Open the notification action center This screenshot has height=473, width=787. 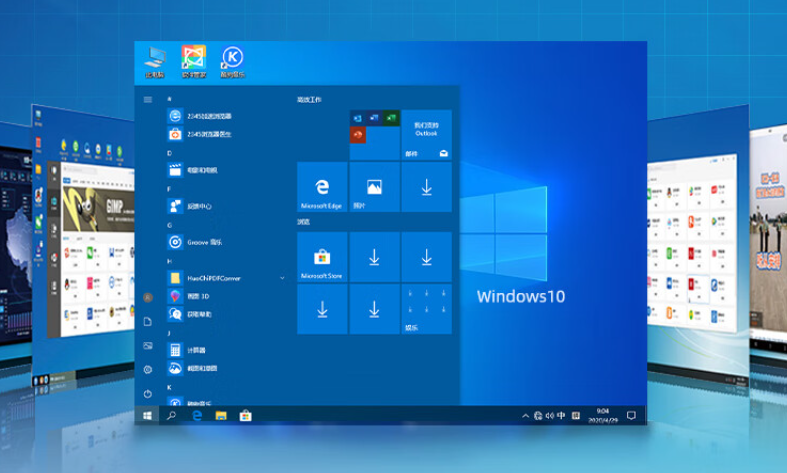tap(632, 415)
